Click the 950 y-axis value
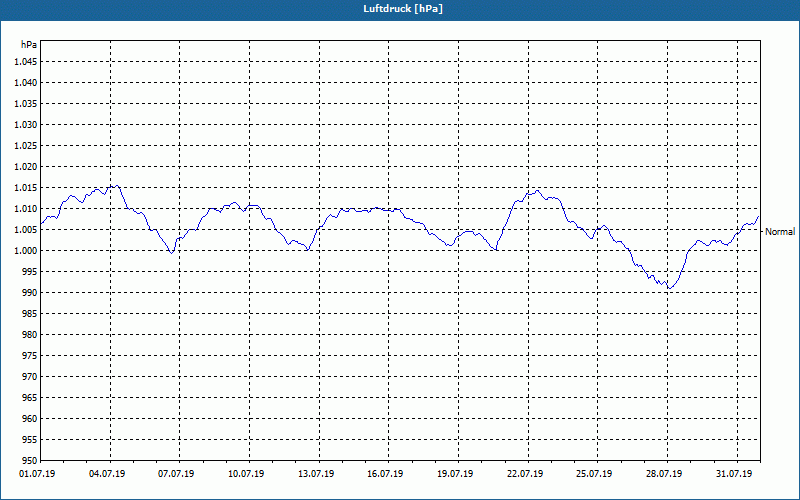The image size is (800, 500). (x=30, y=460)
